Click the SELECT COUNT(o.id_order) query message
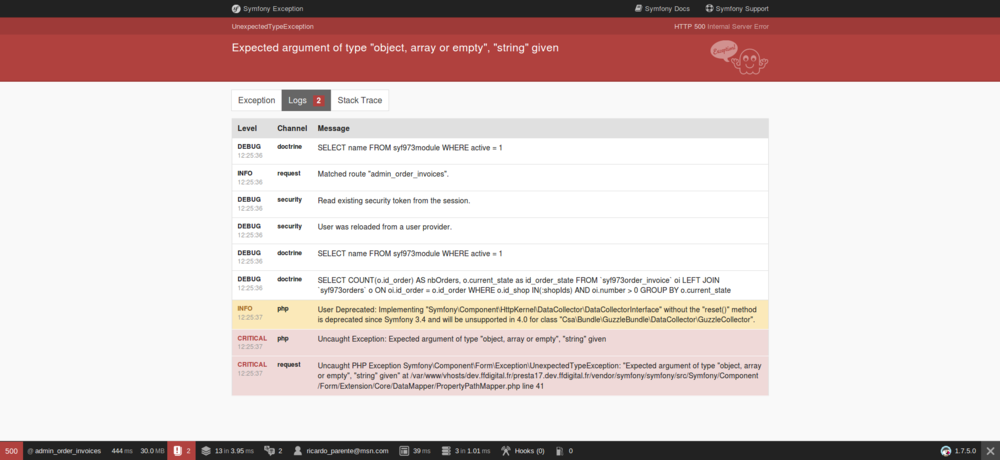The width and height of the screenshot is (1000, 460). click(524, 285)
